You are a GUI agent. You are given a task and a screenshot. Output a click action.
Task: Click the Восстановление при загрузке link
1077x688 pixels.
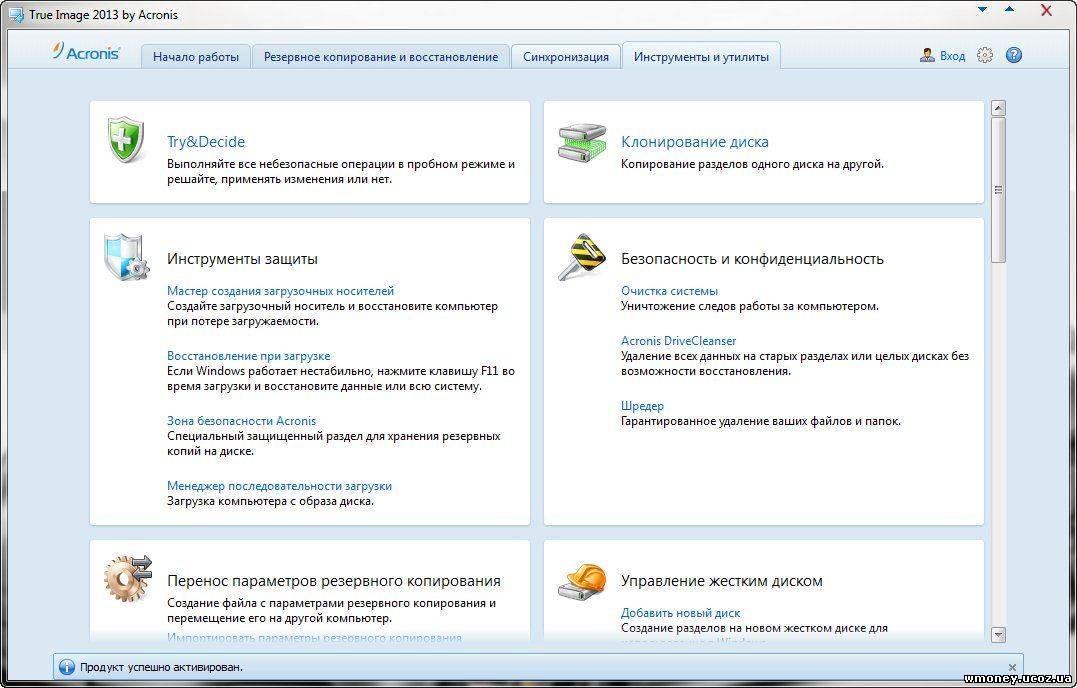tap(249, 356)
